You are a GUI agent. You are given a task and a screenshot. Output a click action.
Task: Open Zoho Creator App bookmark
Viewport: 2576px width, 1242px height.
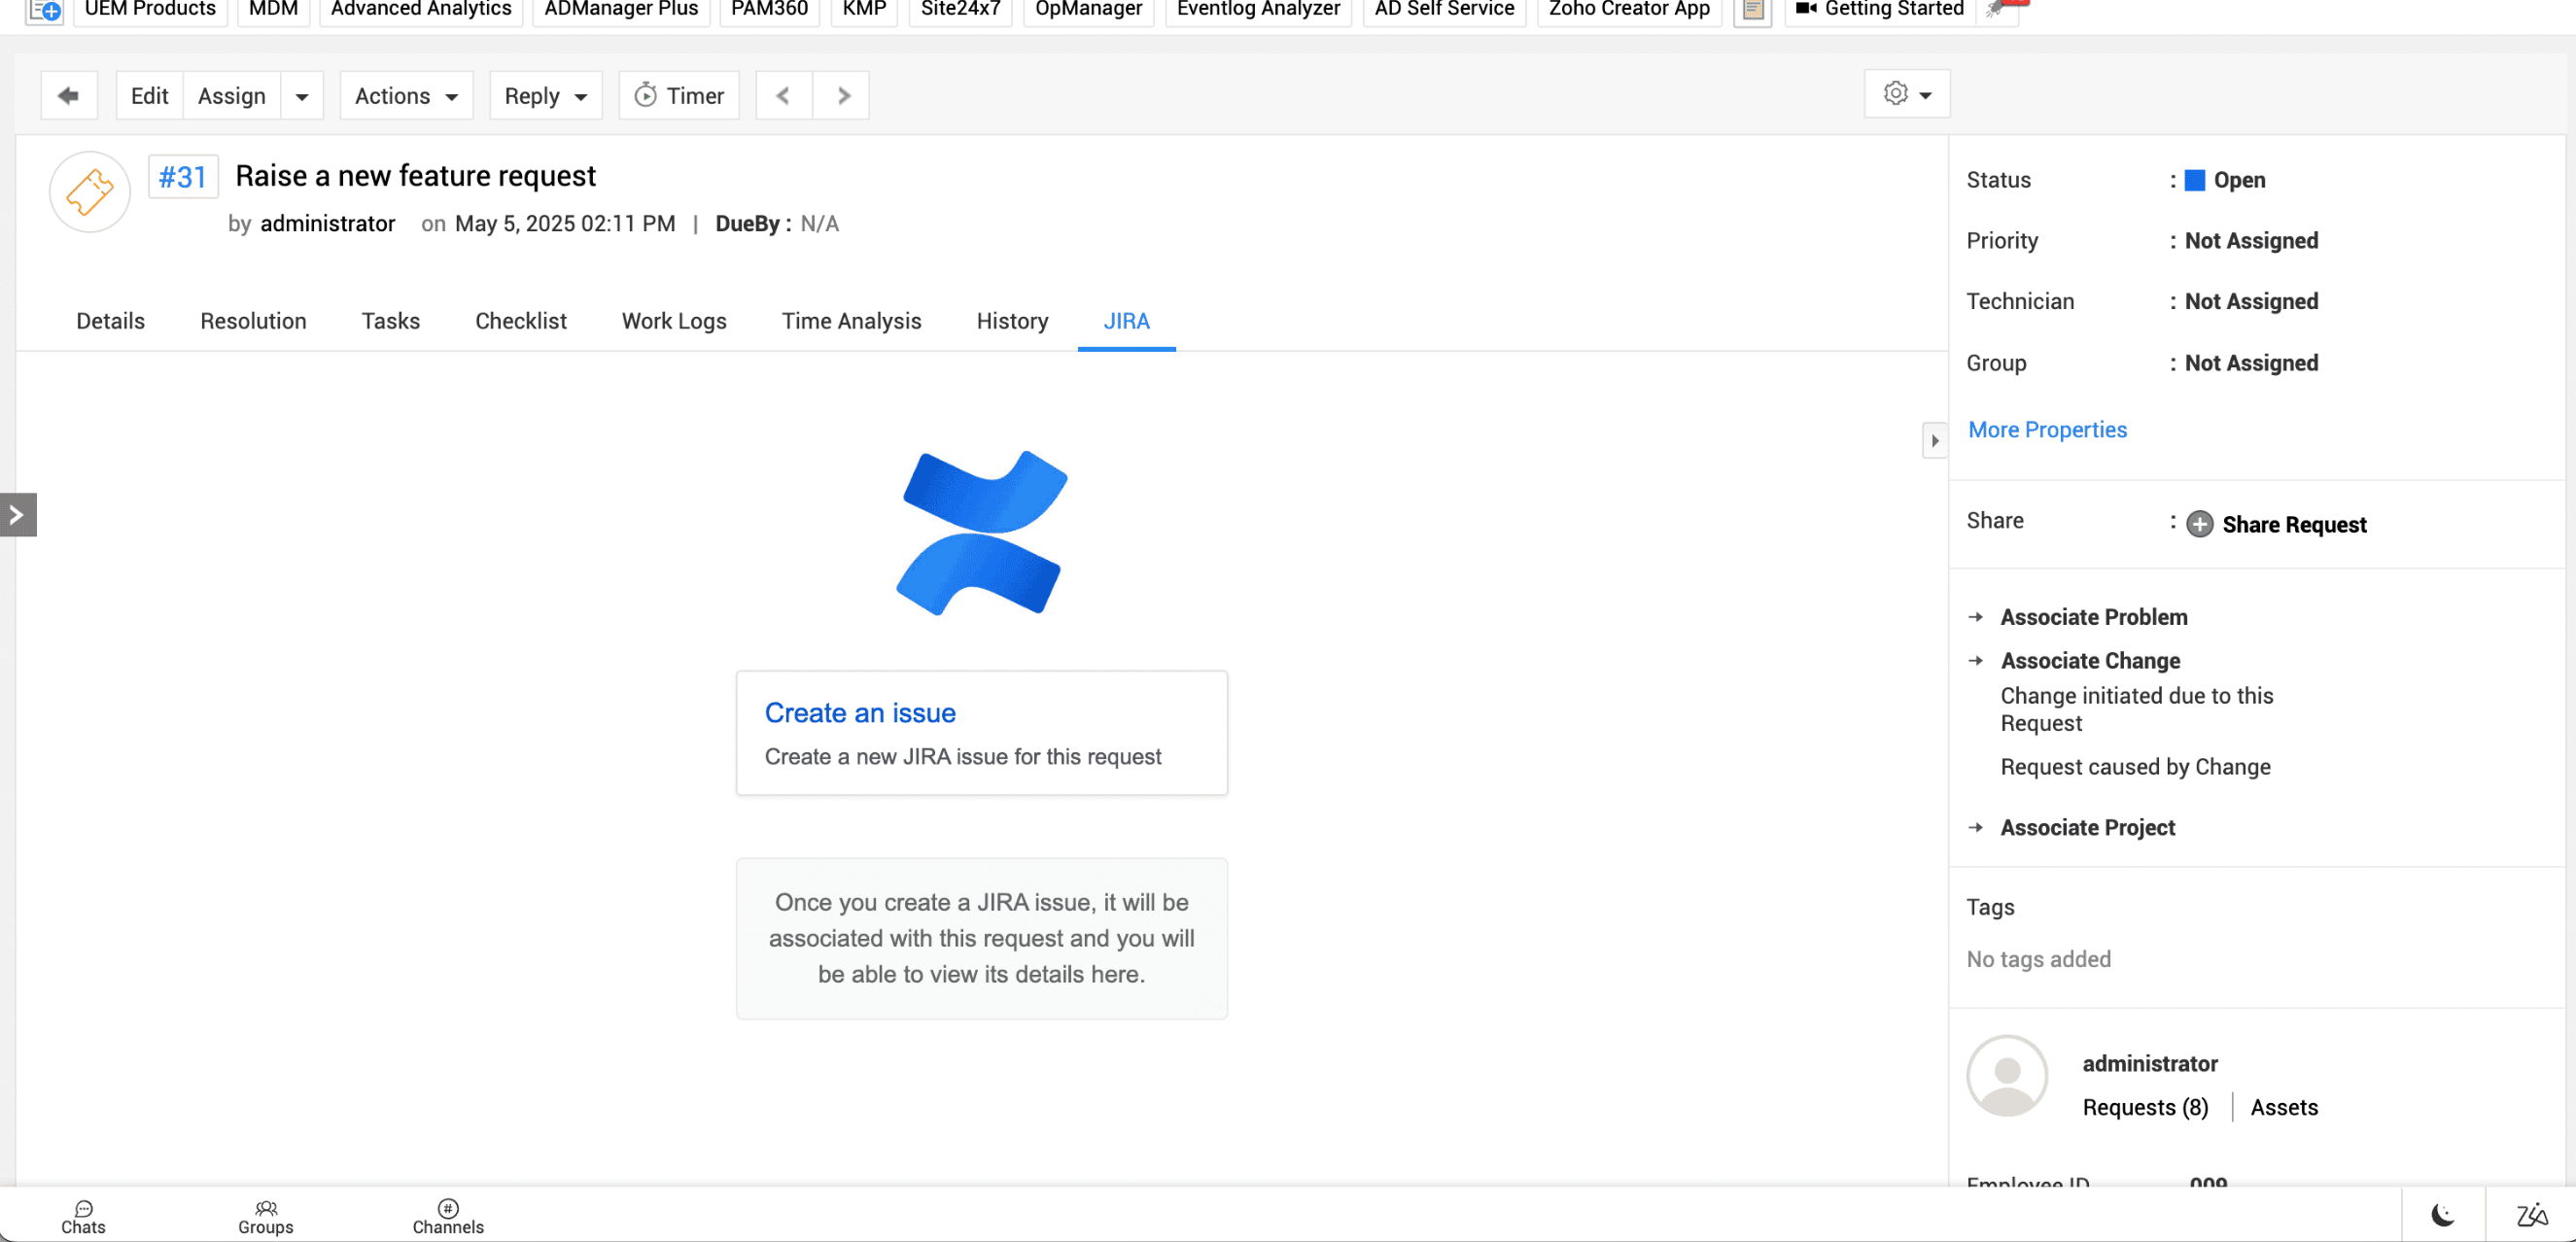coord(1629,10)
